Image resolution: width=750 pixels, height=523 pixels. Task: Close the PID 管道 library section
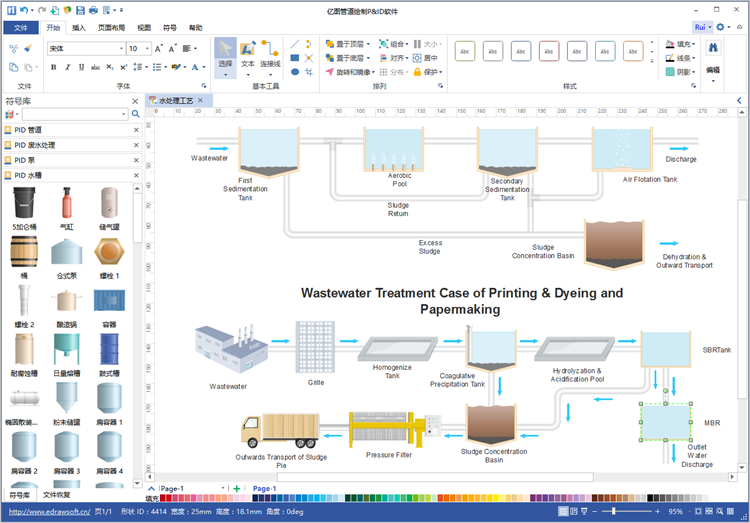[135, 130]
